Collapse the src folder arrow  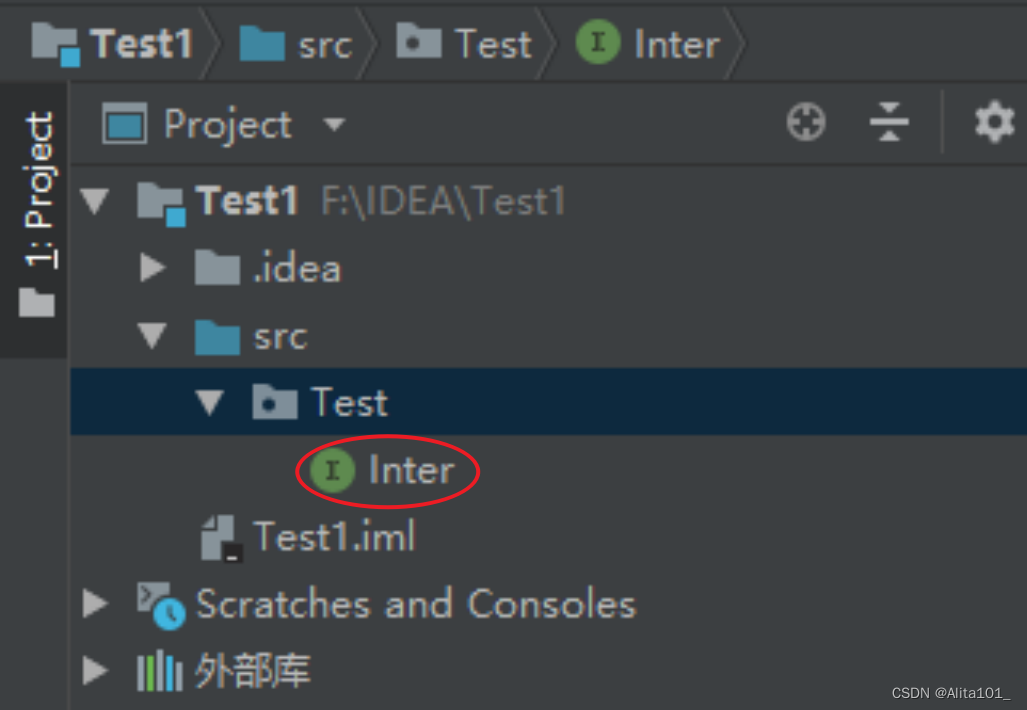[153, 335]
